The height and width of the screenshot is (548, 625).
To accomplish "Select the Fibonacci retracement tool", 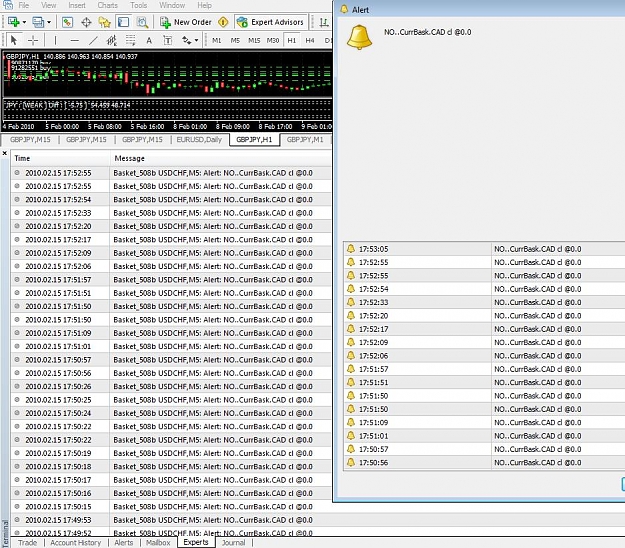I will (130, 40).
